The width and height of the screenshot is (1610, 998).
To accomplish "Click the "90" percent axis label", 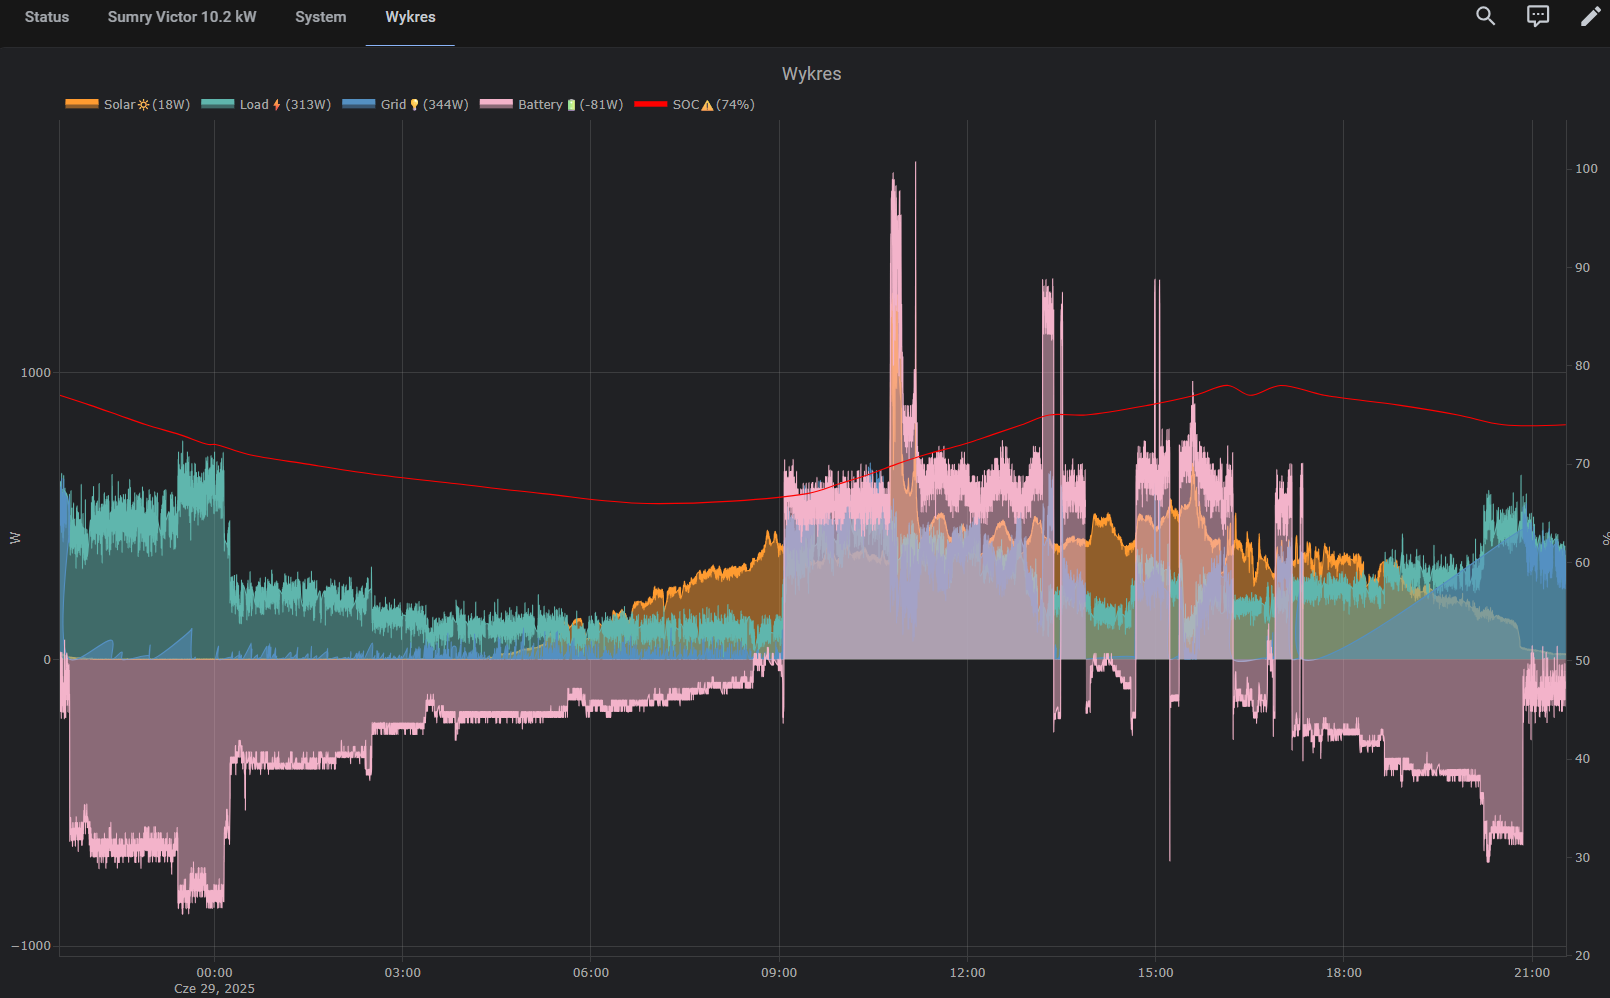I will [x=1583, y=268].
